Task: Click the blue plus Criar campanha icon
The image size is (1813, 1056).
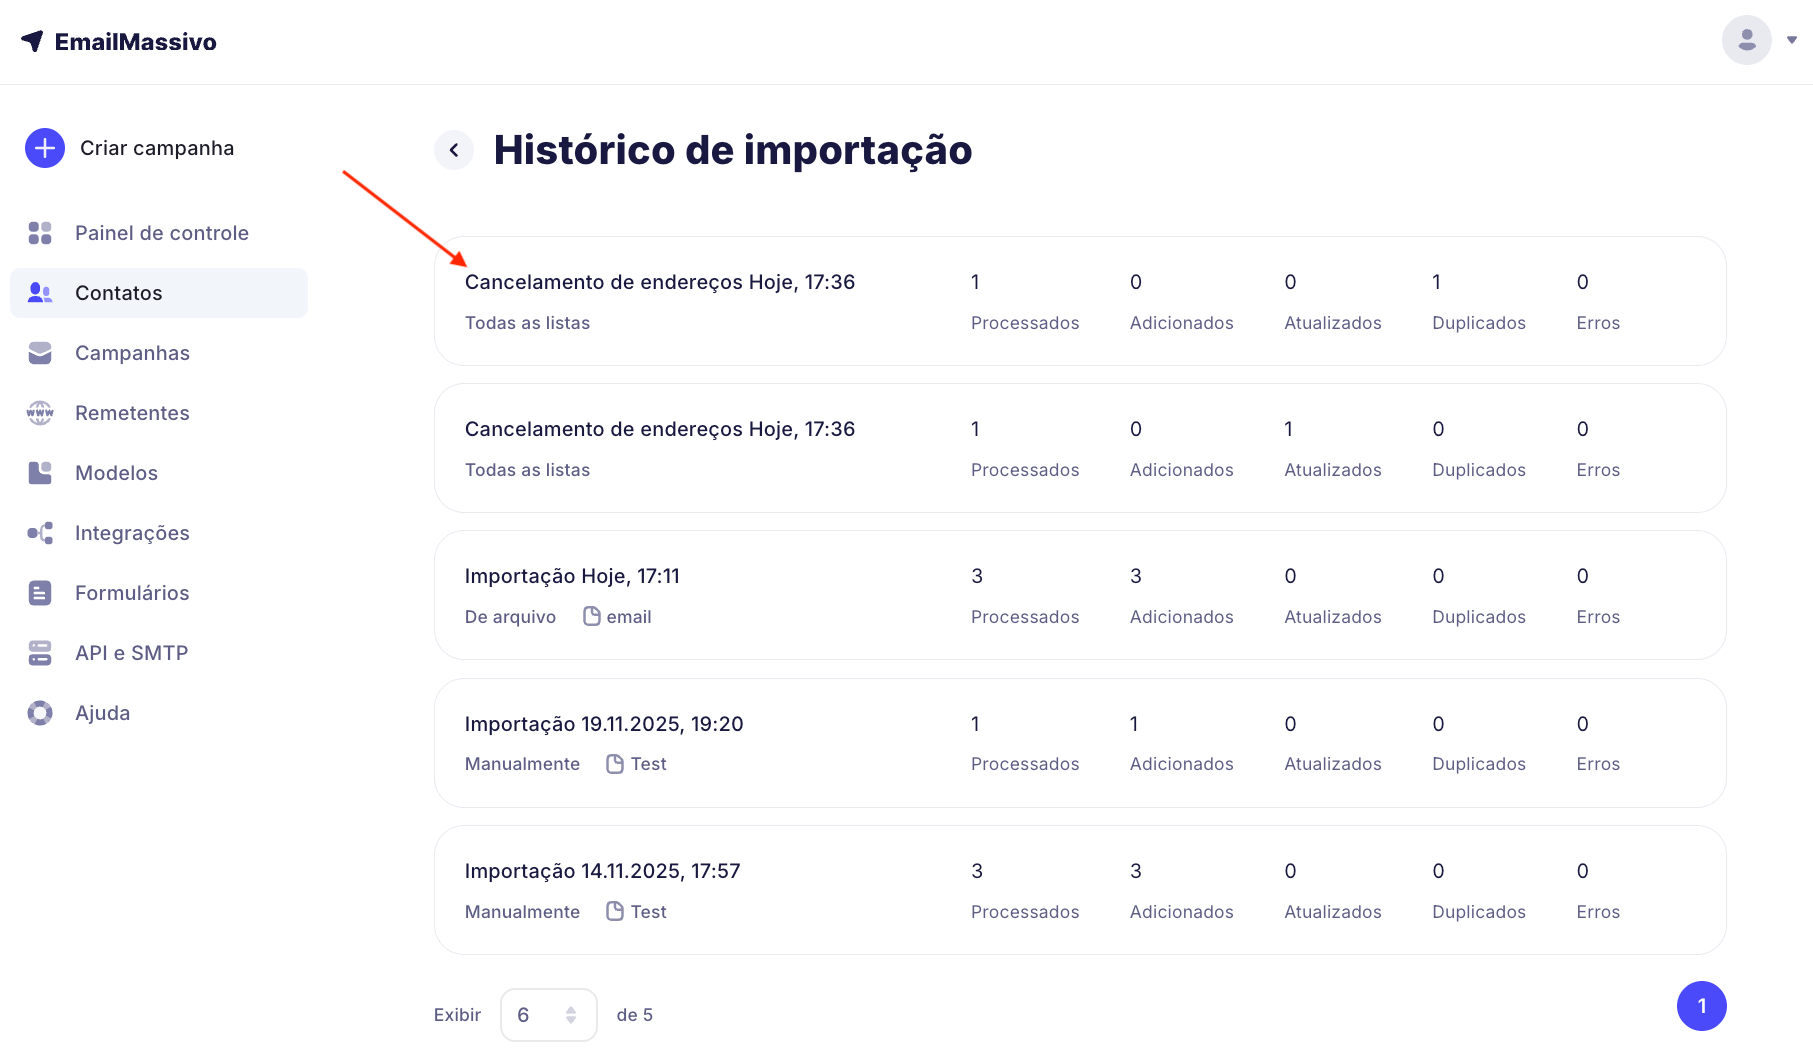Action: (x=44, y=148)
